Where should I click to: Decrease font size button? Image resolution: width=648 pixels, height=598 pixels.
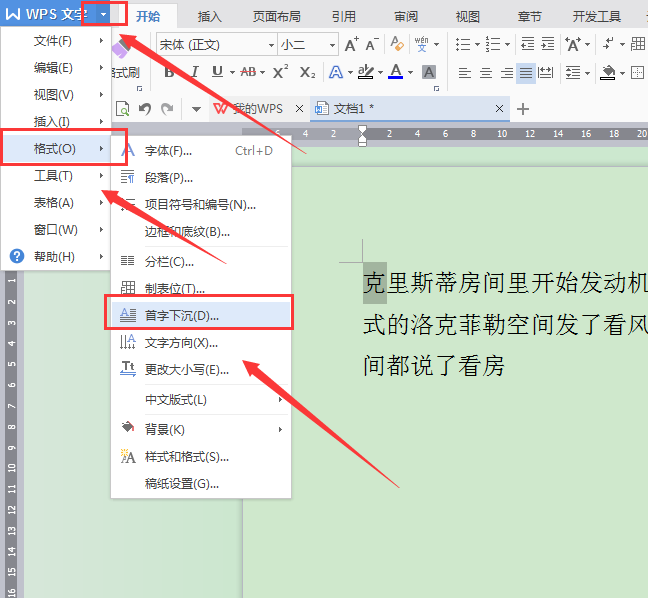coord(372,44)
